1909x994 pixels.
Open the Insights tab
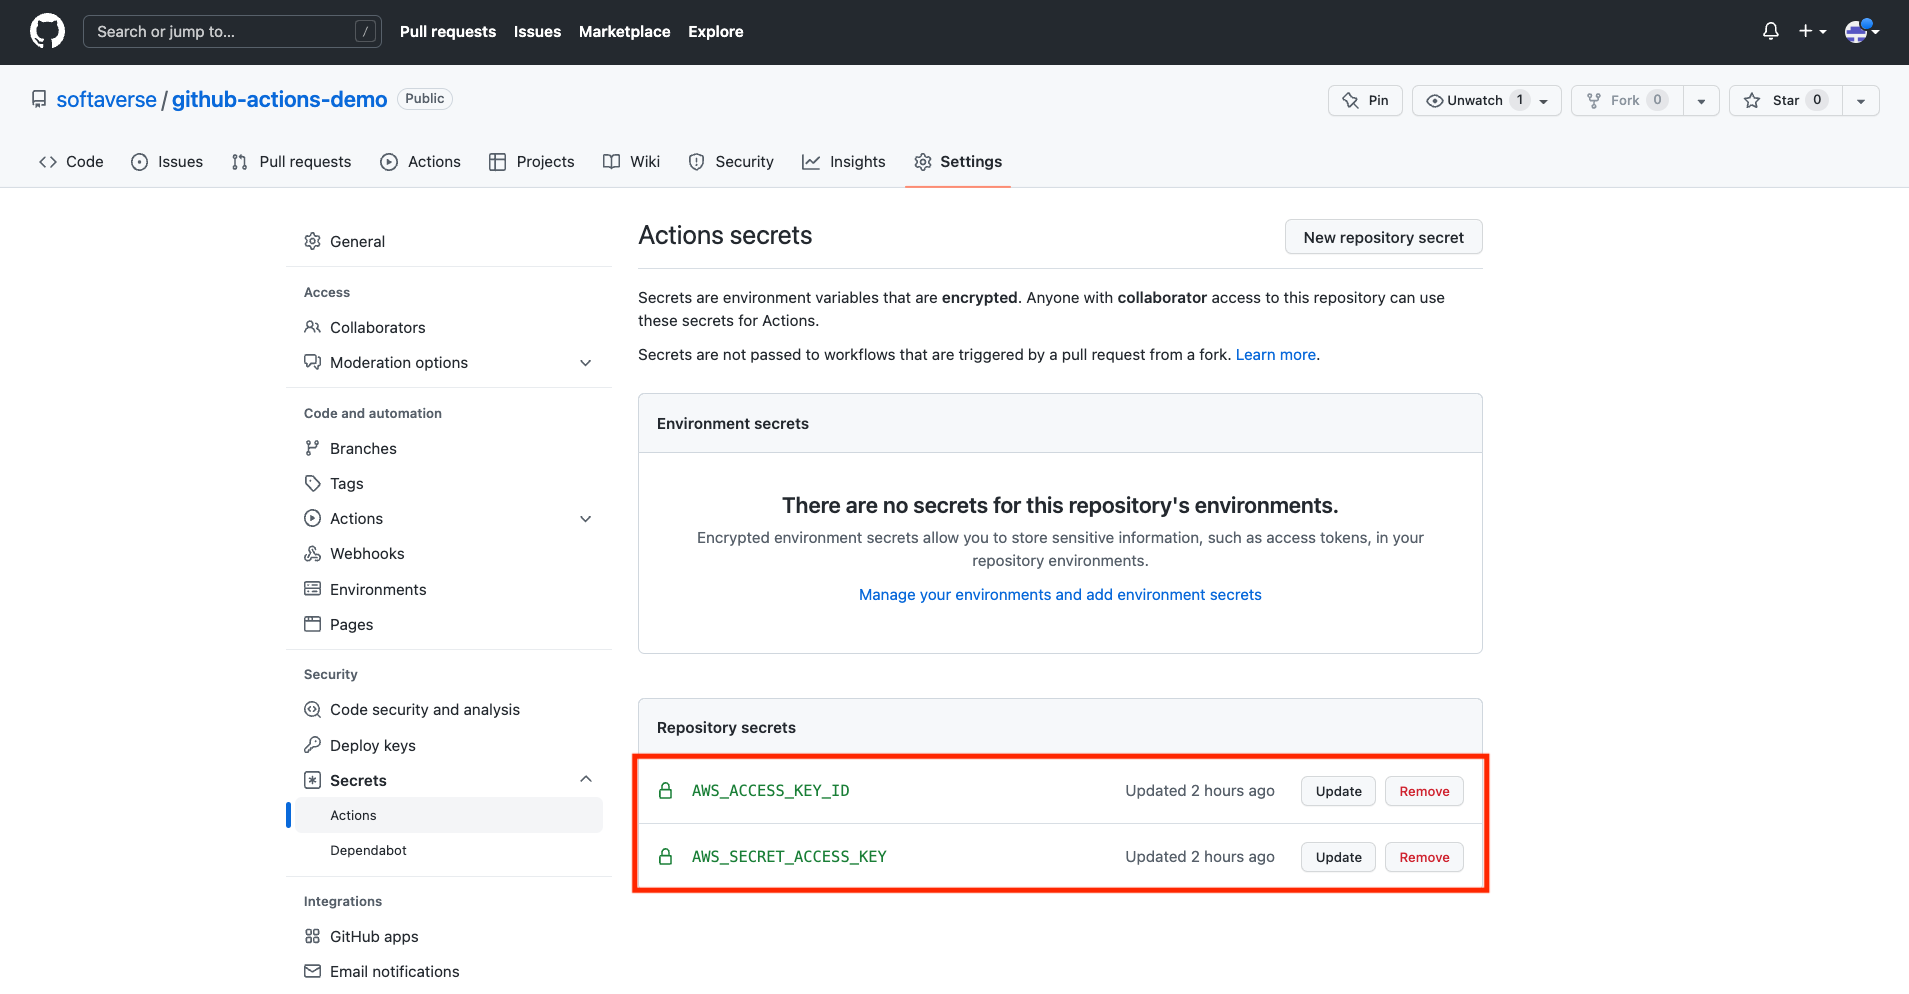tap(843, 162)
